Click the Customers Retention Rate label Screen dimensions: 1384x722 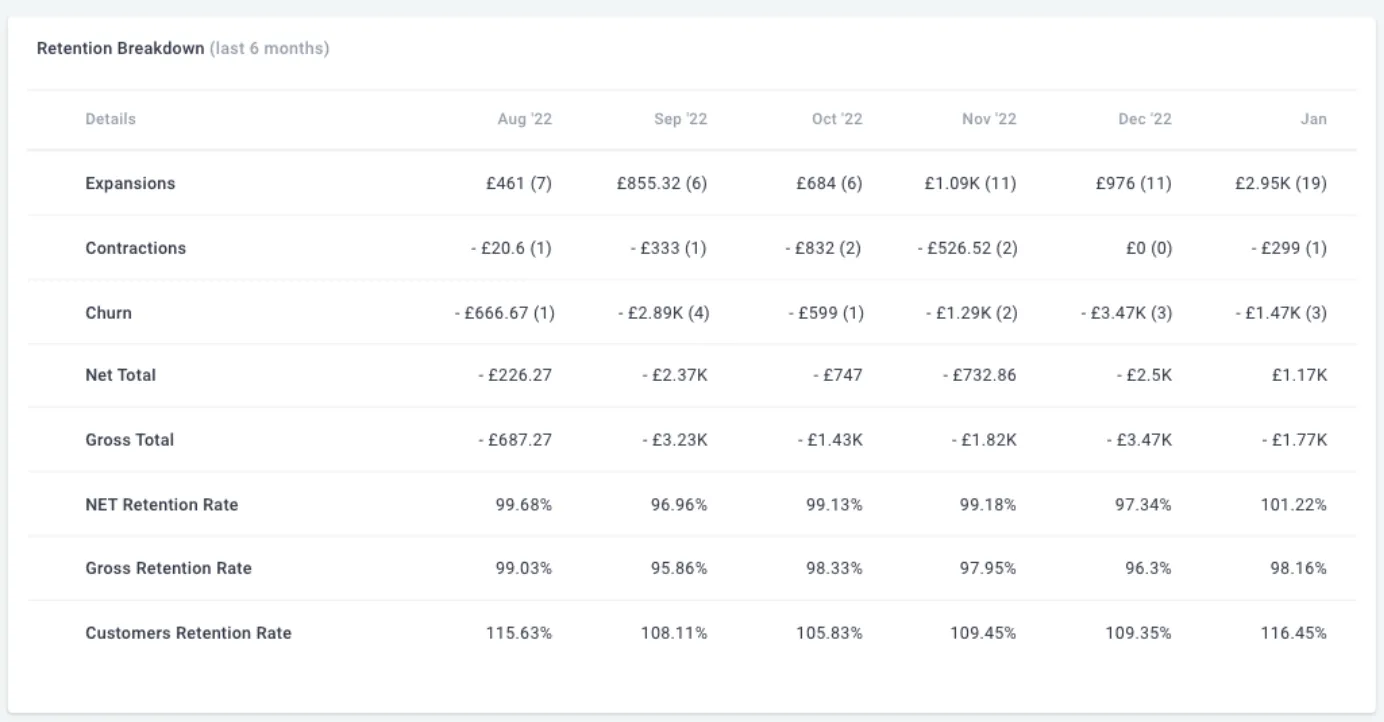189,633
